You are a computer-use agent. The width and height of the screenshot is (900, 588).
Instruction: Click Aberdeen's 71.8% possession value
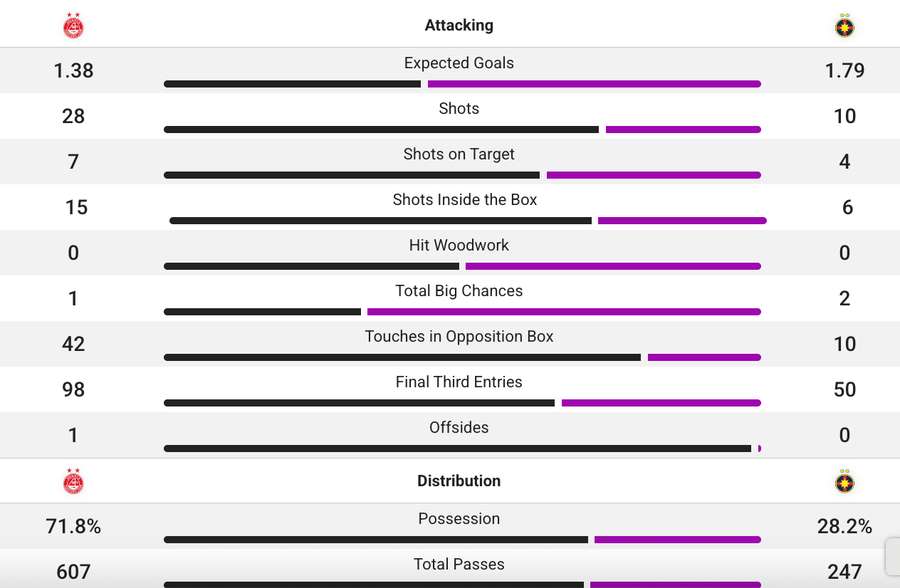point(73,526)
